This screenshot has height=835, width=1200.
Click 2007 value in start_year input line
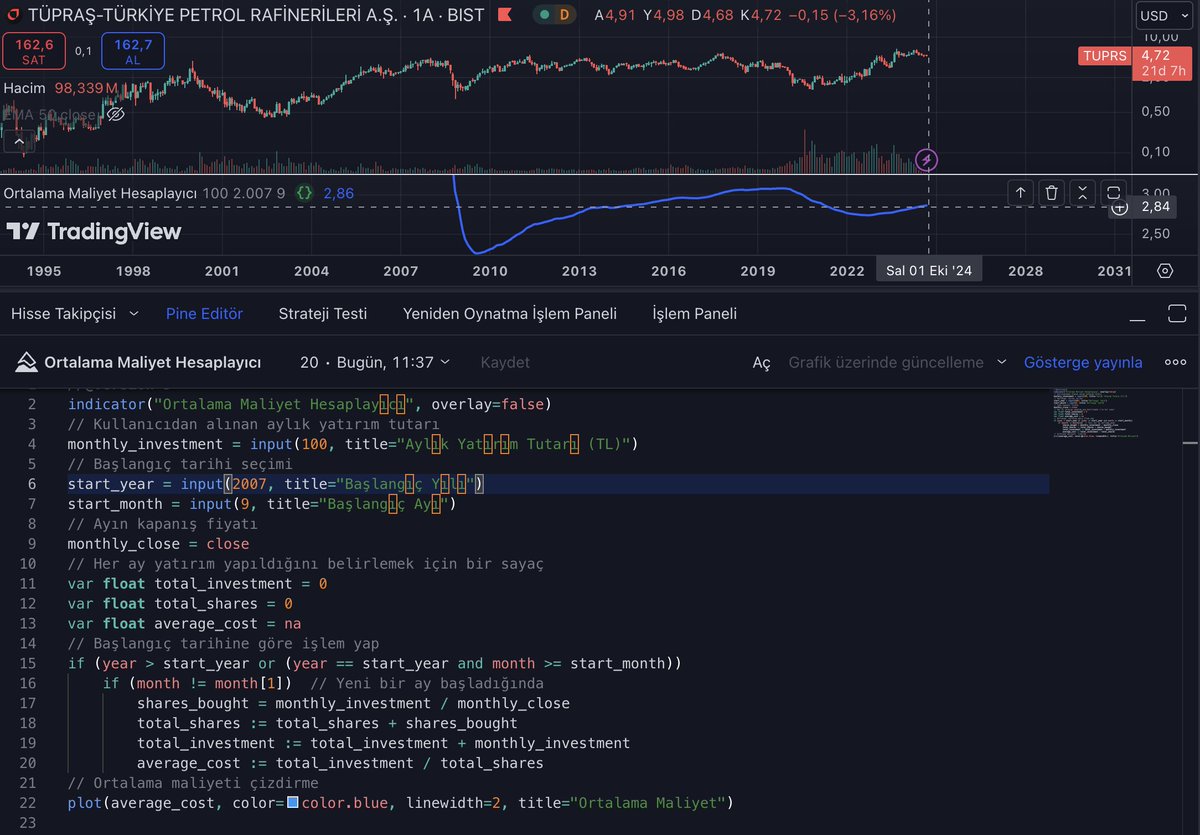(251, 484)
